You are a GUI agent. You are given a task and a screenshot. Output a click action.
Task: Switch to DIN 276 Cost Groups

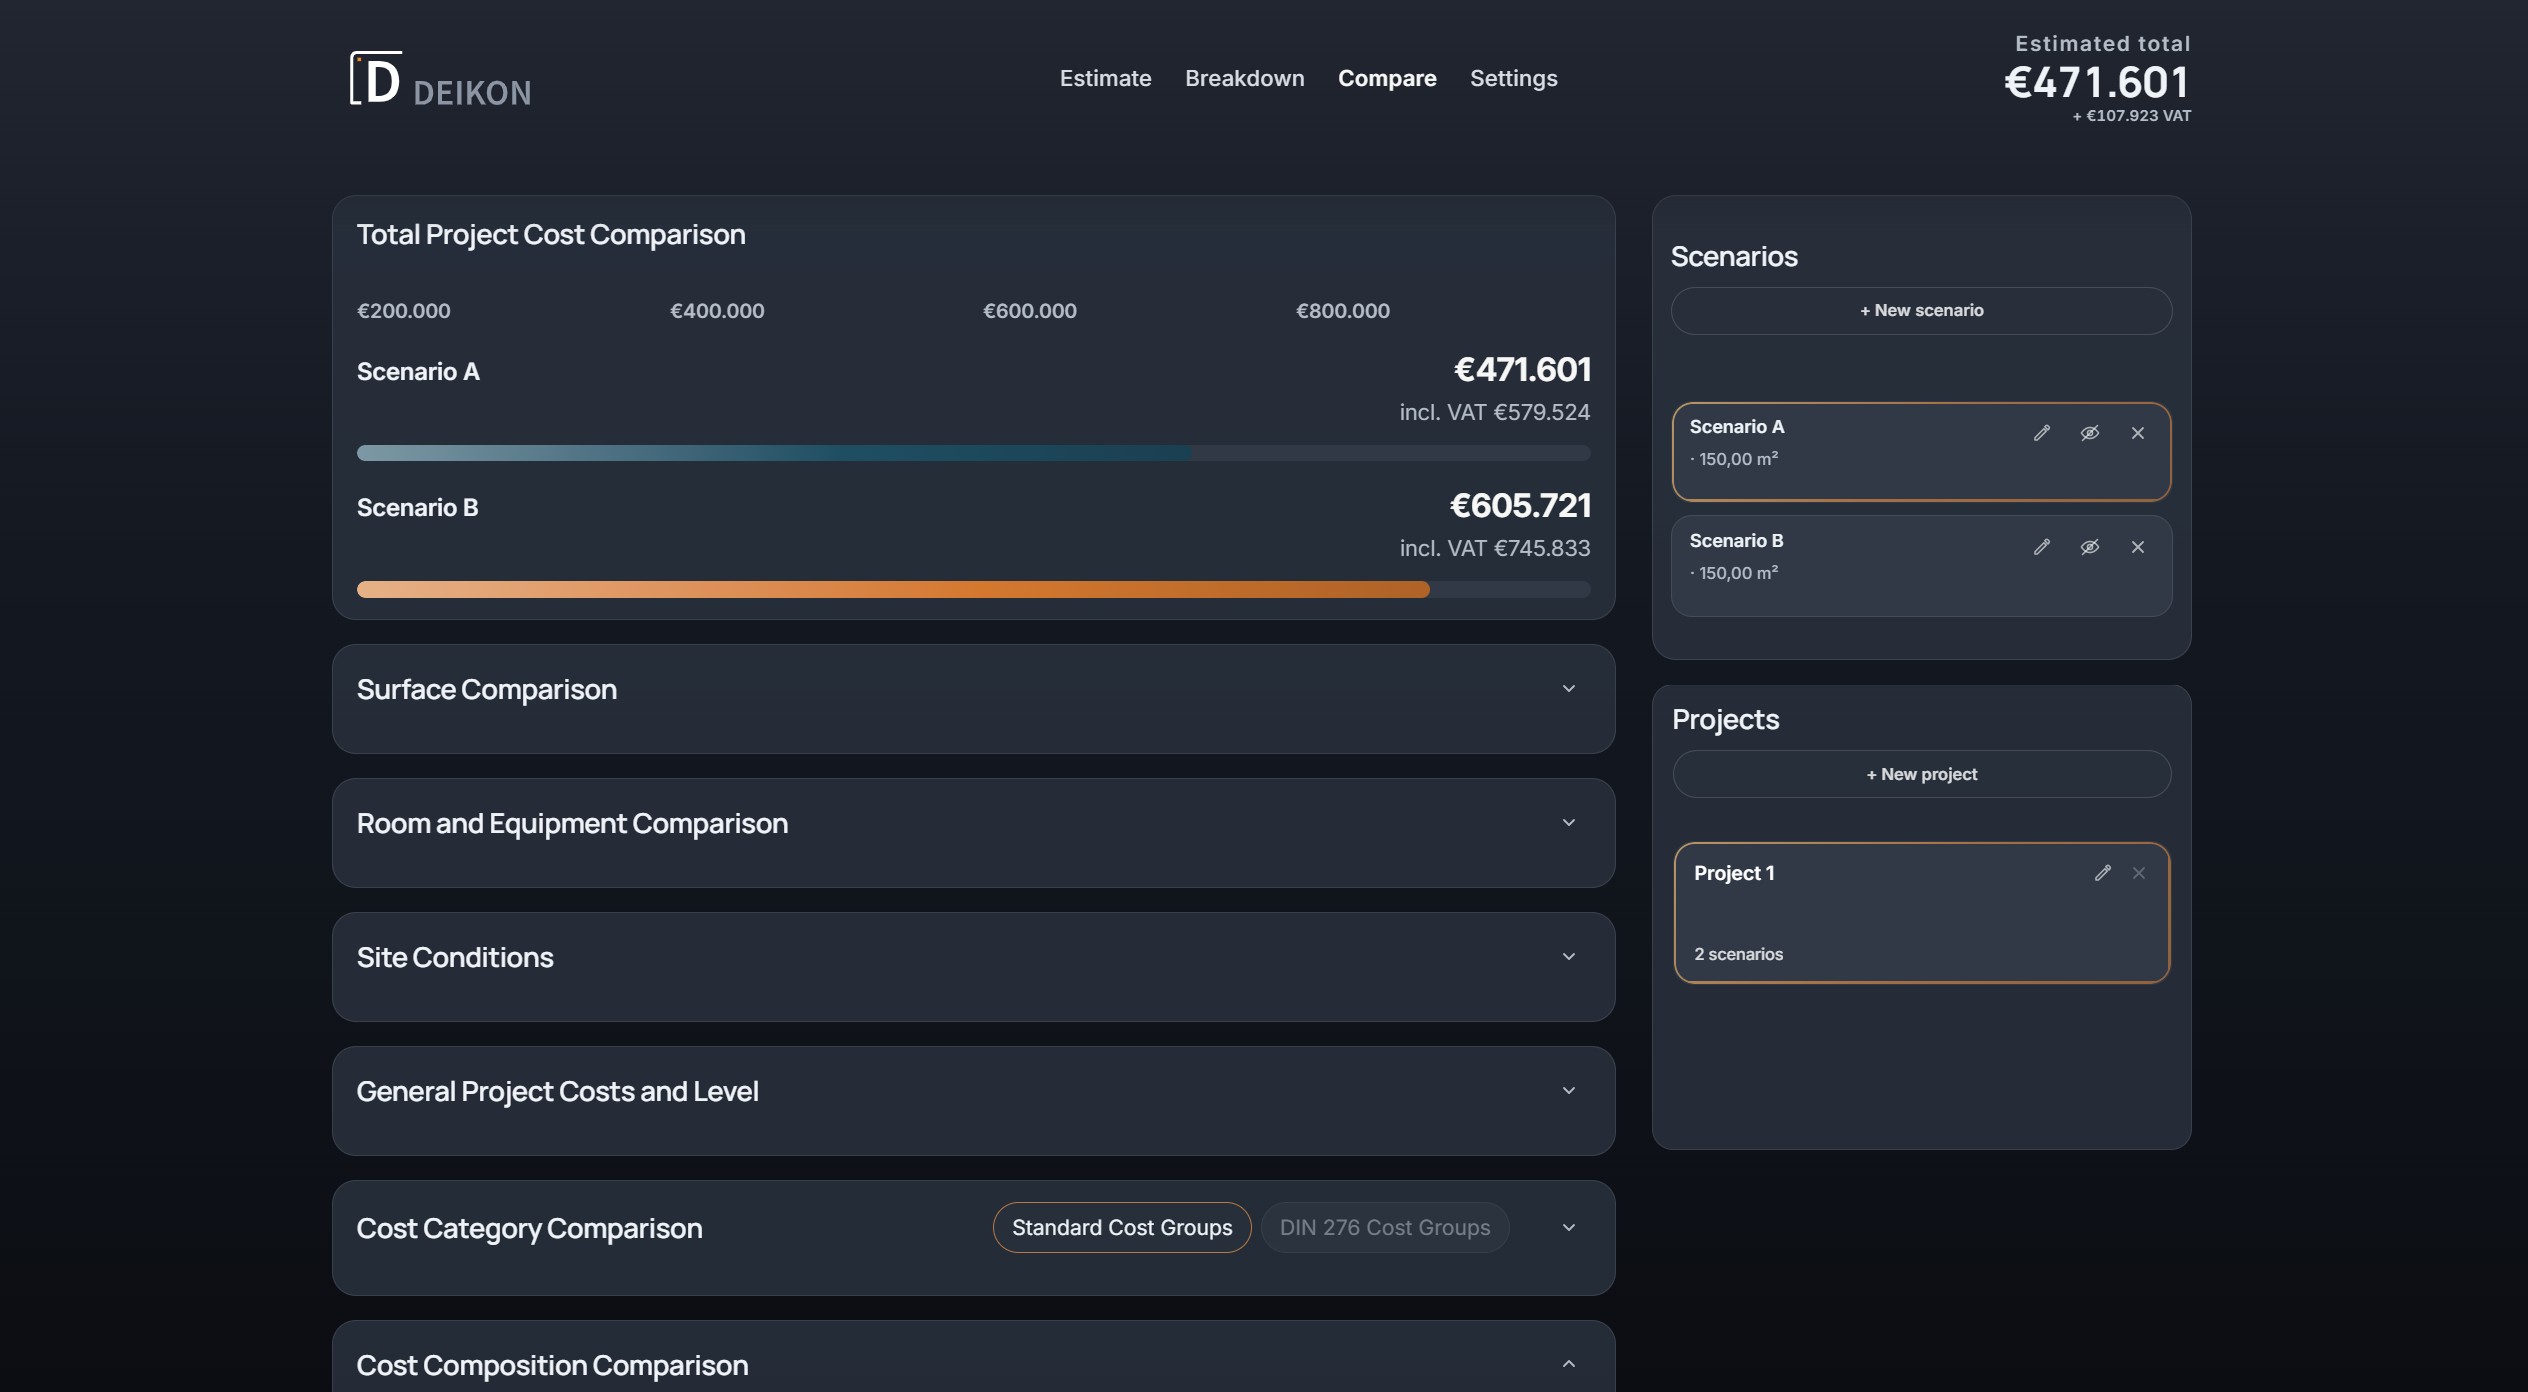pos(1384,1227)
